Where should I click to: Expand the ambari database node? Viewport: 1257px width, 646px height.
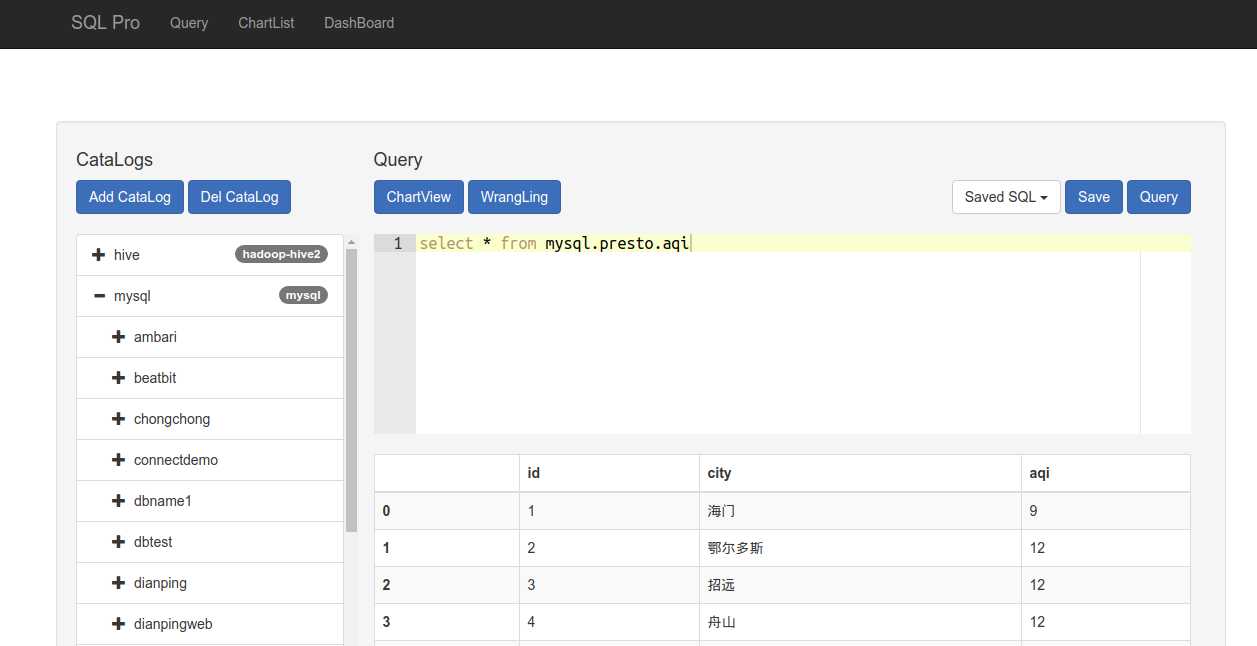pyautogui.click(x=118, y=337)
